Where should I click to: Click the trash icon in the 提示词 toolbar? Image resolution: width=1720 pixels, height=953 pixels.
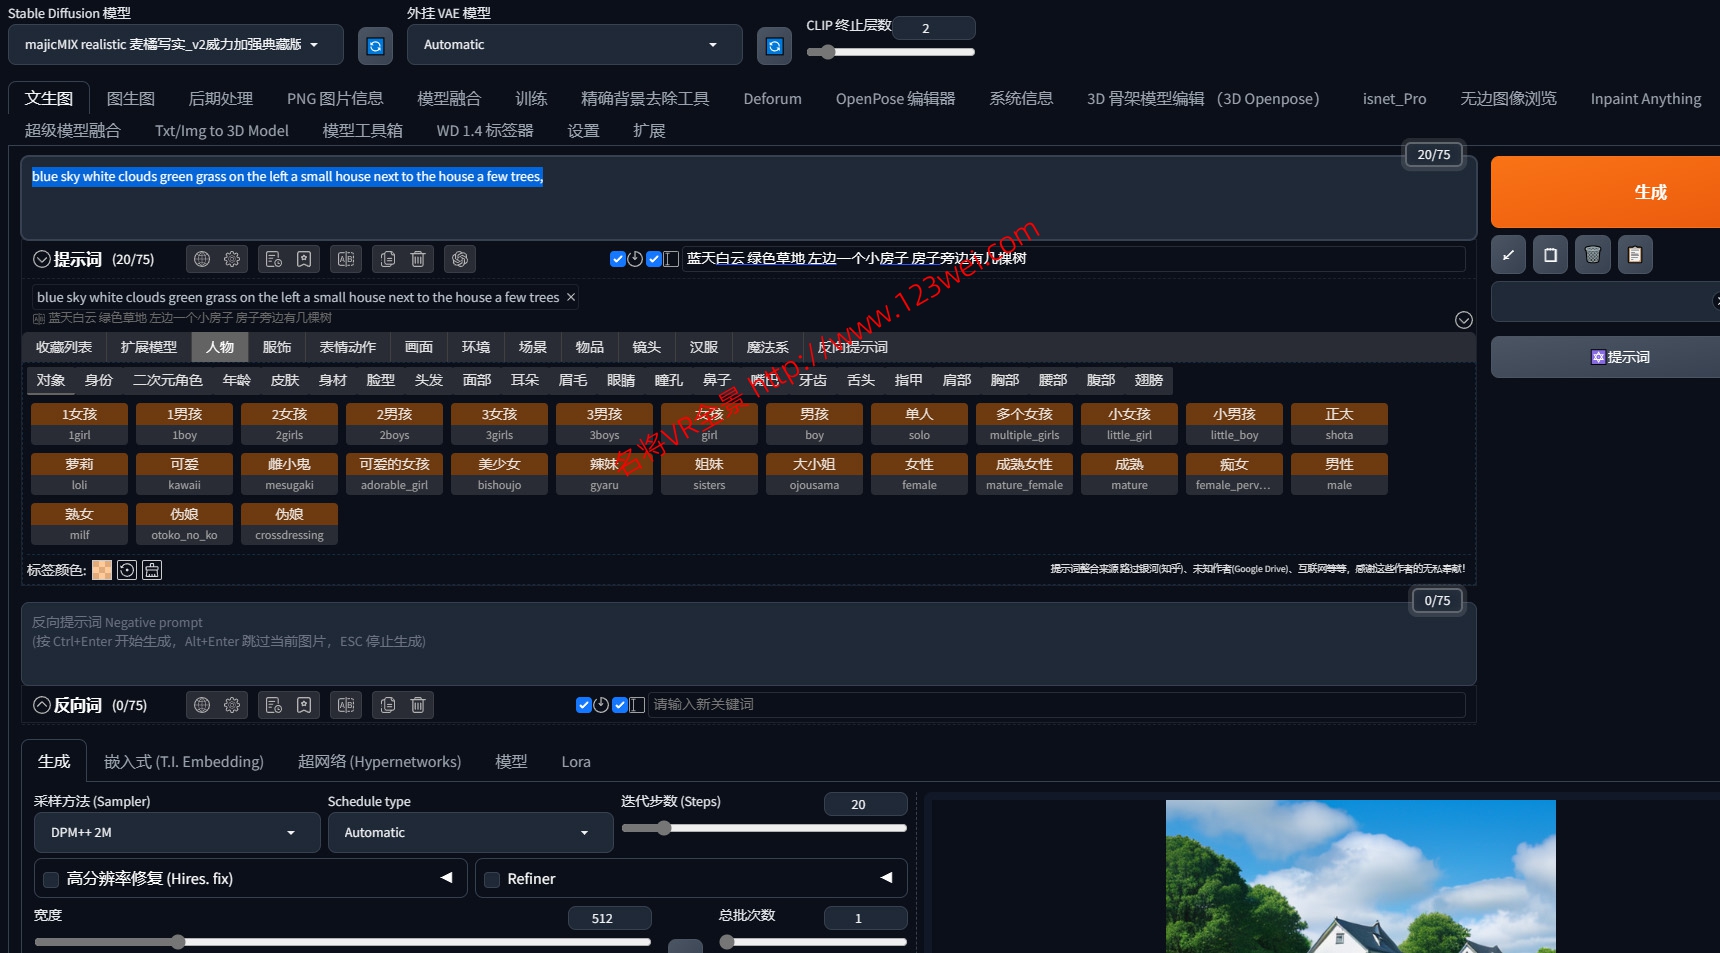[x=418, y=259]
